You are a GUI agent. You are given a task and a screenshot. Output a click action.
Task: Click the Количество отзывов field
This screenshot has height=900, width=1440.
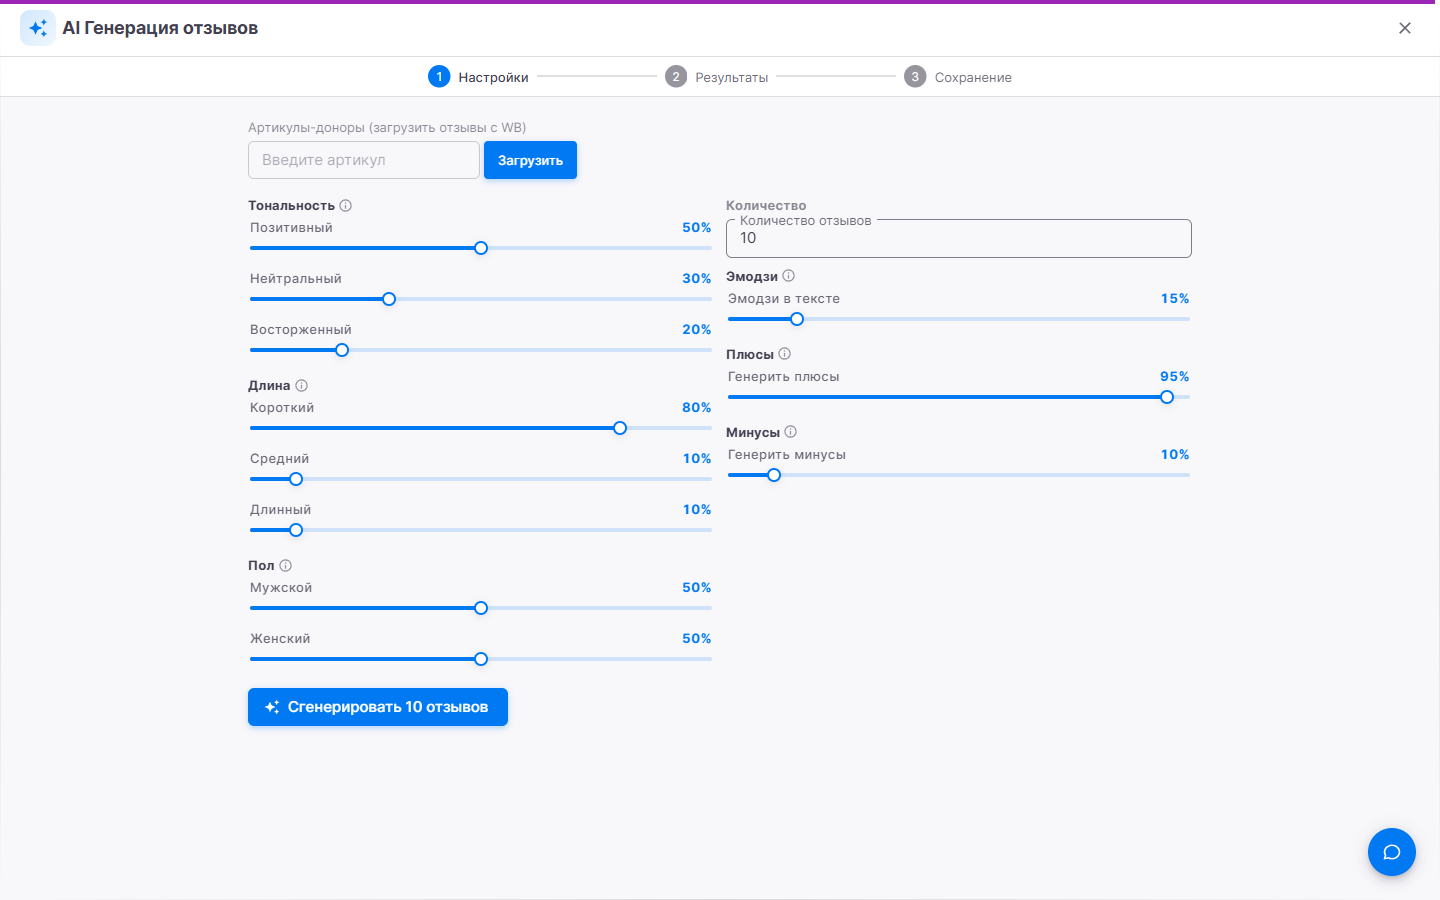point(959,238)
